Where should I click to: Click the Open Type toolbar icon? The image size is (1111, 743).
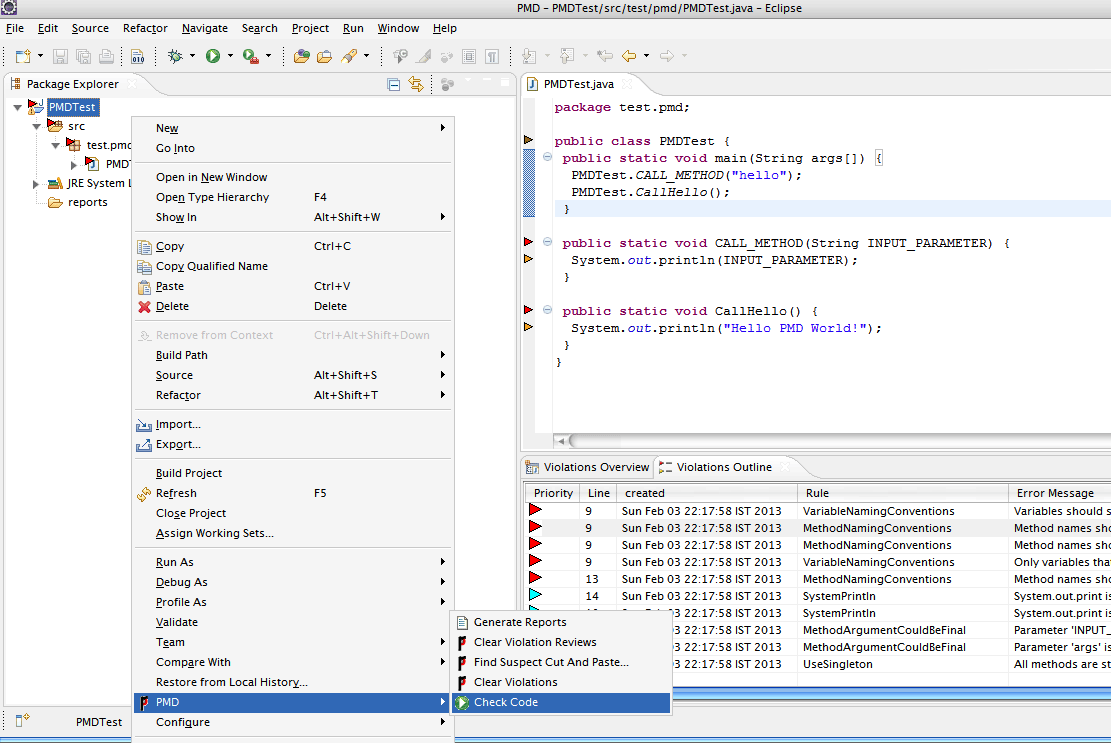301,57
